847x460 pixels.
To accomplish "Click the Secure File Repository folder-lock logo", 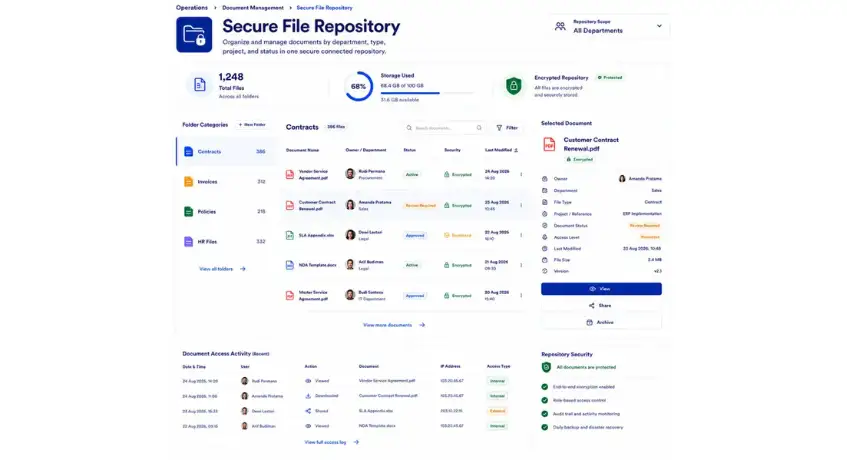I will coord(194,35).
